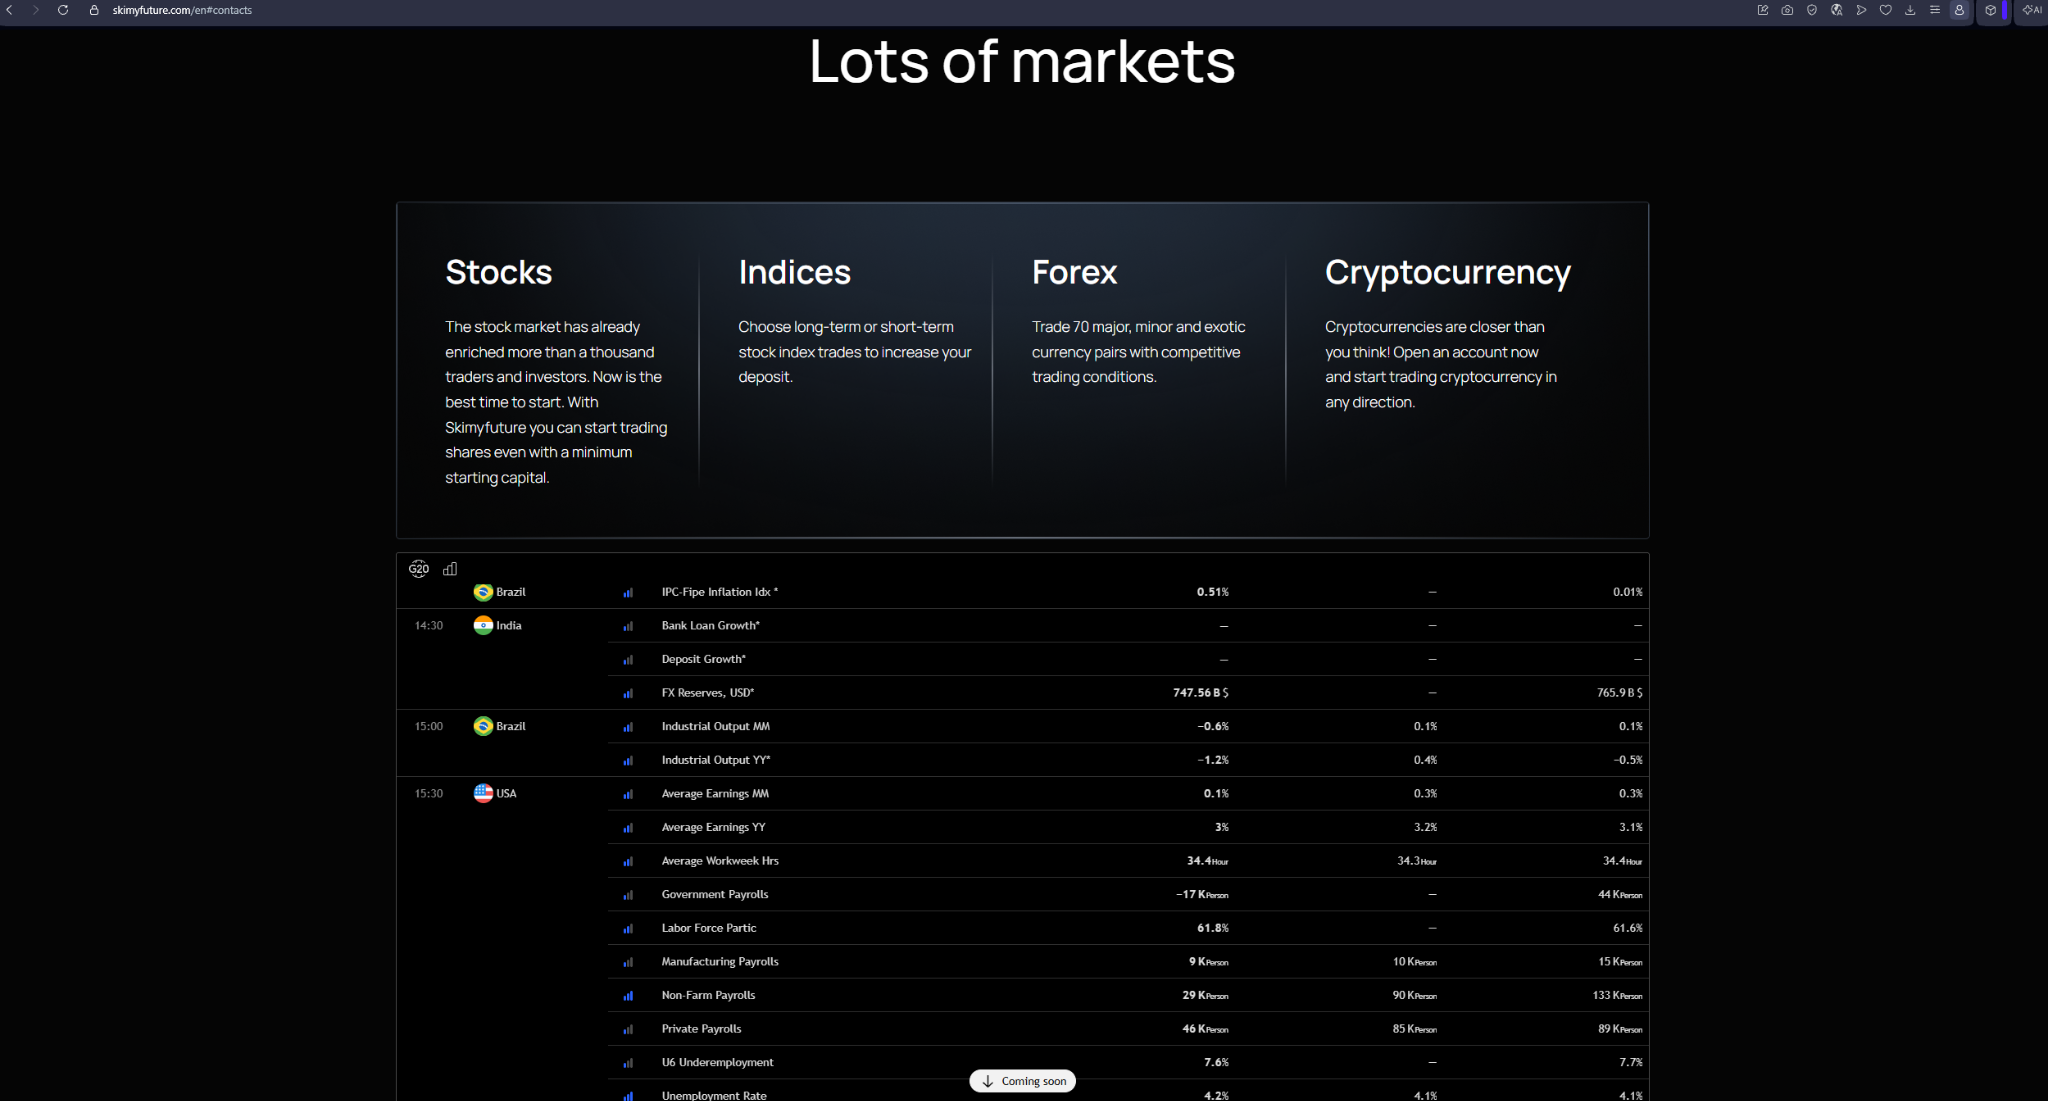The image size is (2048, 1101).
Task: Open downloads via the download arrow icon
Action: pyautogui.click(x=1910, y=10)
